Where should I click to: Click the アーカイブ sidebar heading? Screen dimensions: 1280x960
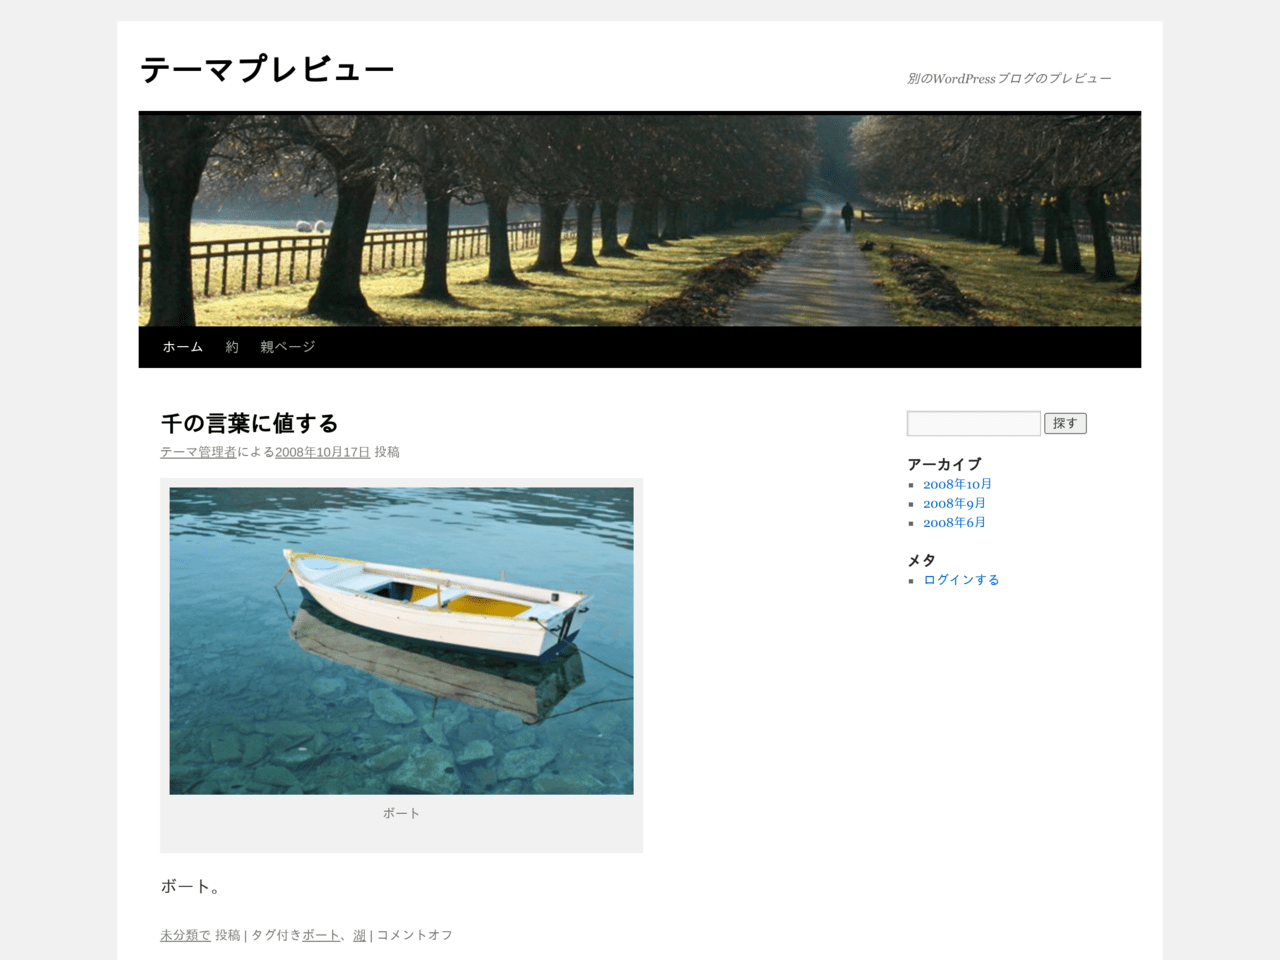pyautogui.click(x=944, y=464)
